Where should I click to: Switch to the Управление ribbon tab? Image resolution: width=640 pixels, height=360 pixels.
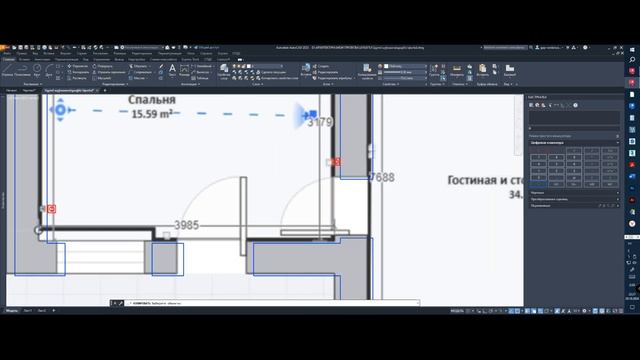(x=102, y=60)
